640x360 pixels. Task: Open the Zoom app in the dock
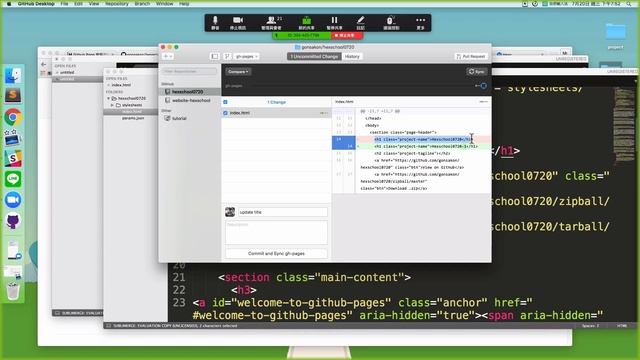pos(13,200)
